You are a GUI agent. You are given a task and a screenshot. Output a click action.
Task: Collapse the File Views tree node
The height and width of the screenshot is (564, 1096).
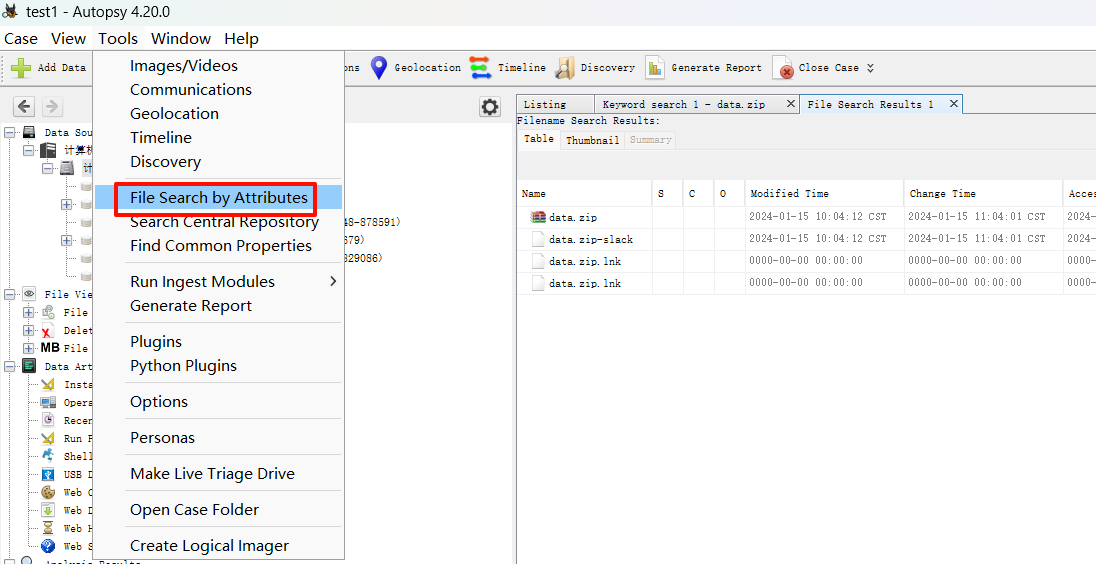click(x=9, y=294)
